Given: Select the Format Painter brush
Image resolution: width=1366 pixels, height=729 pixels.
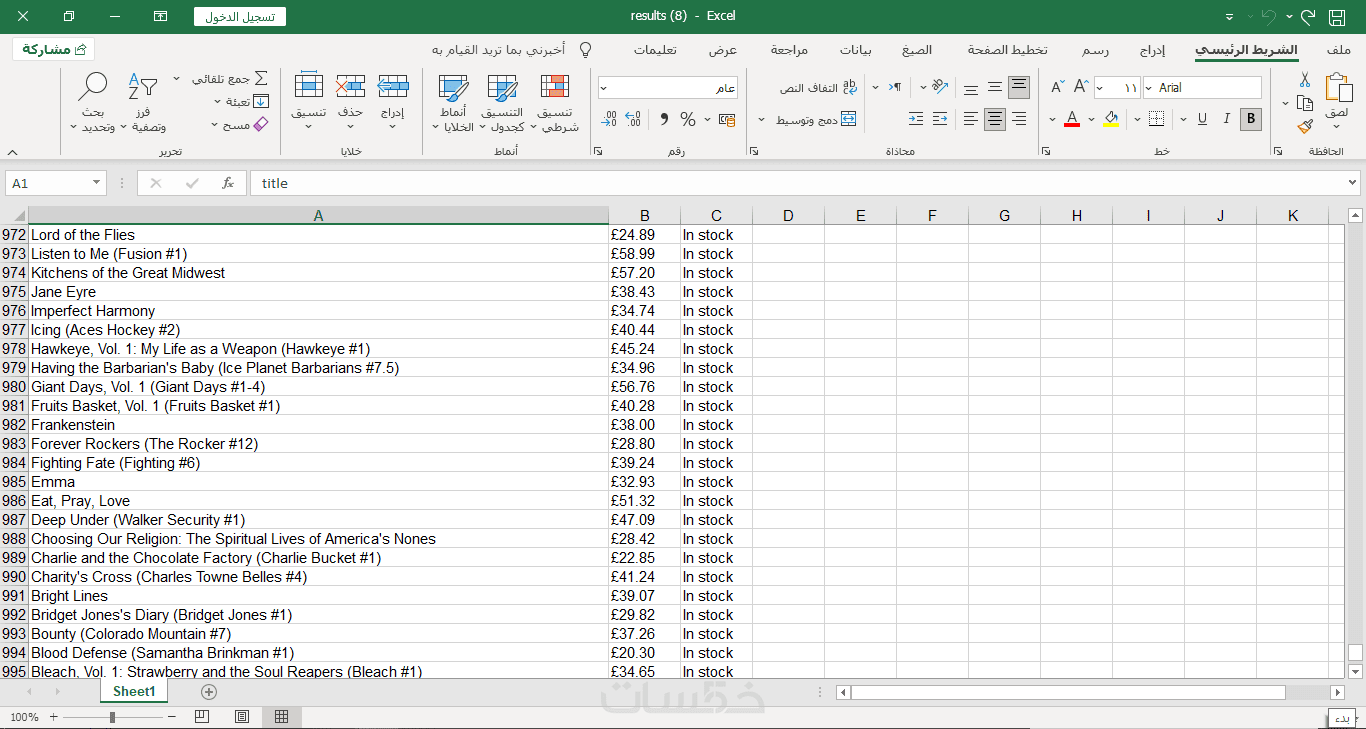Looking at the screenshot, I should 1305,126.
